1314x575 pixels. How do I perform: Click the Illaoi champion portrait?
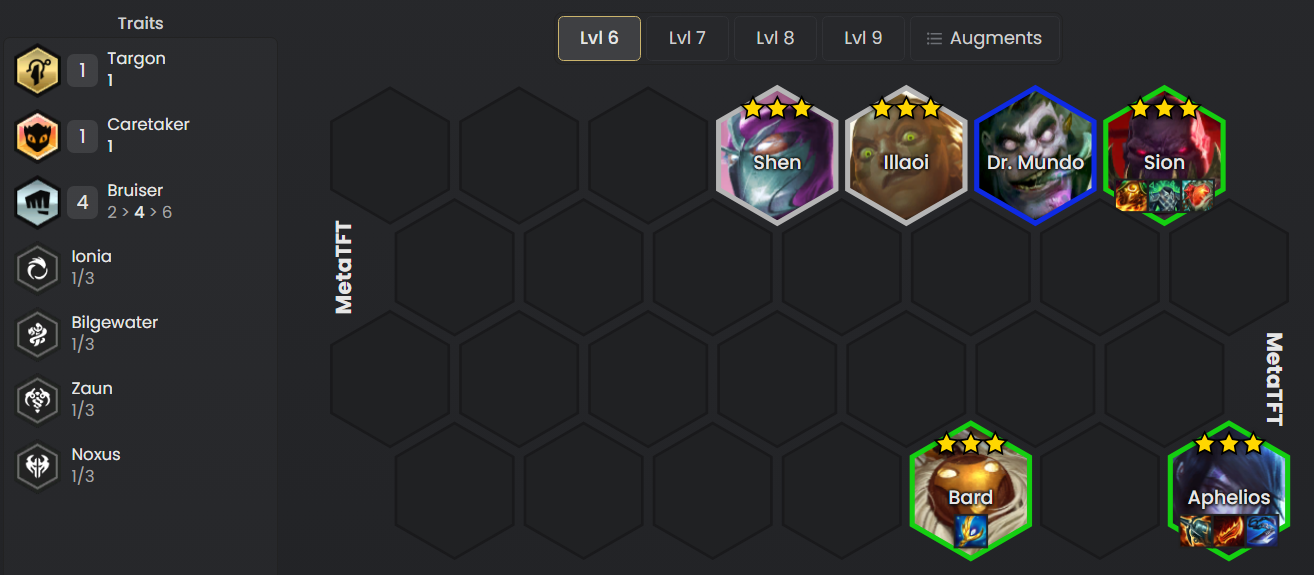pos(906,155)
